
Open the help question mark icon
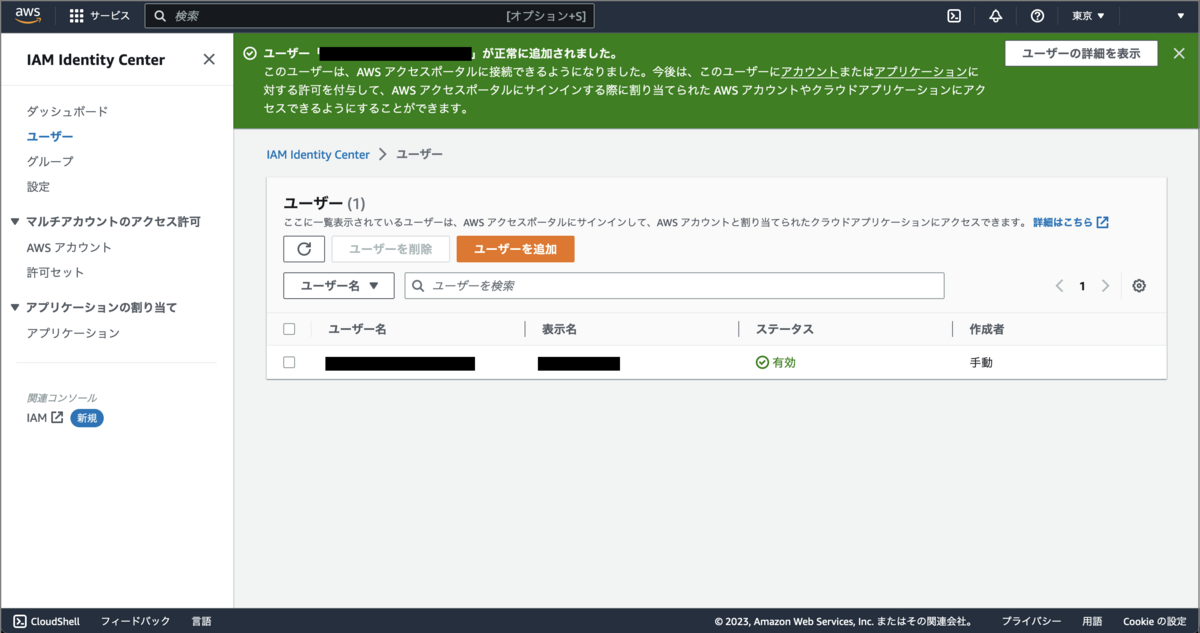coord(1037,16)
